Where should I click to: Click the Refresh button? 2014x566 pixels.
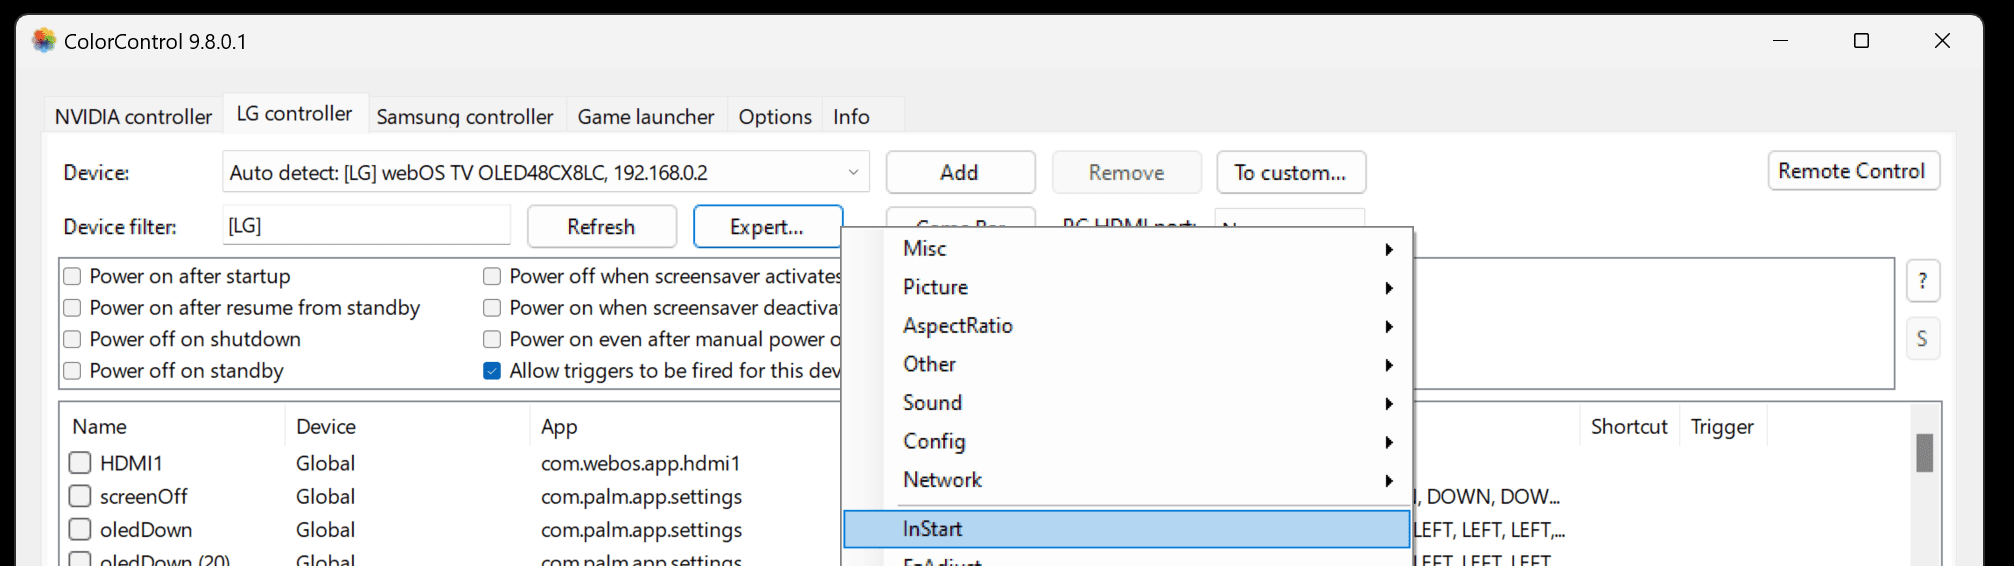[x=602, y=226]
